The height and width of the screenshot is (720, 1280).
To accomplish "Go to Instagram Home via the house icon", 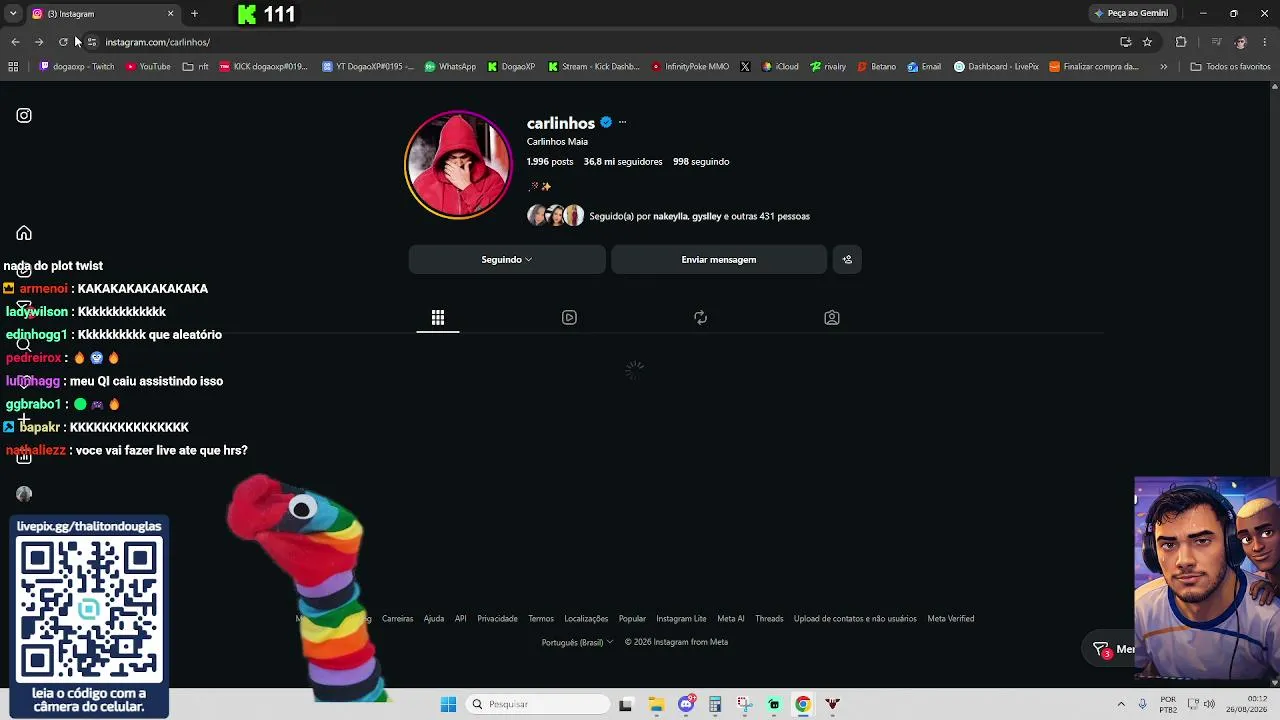I will click(x=24, y=233).
